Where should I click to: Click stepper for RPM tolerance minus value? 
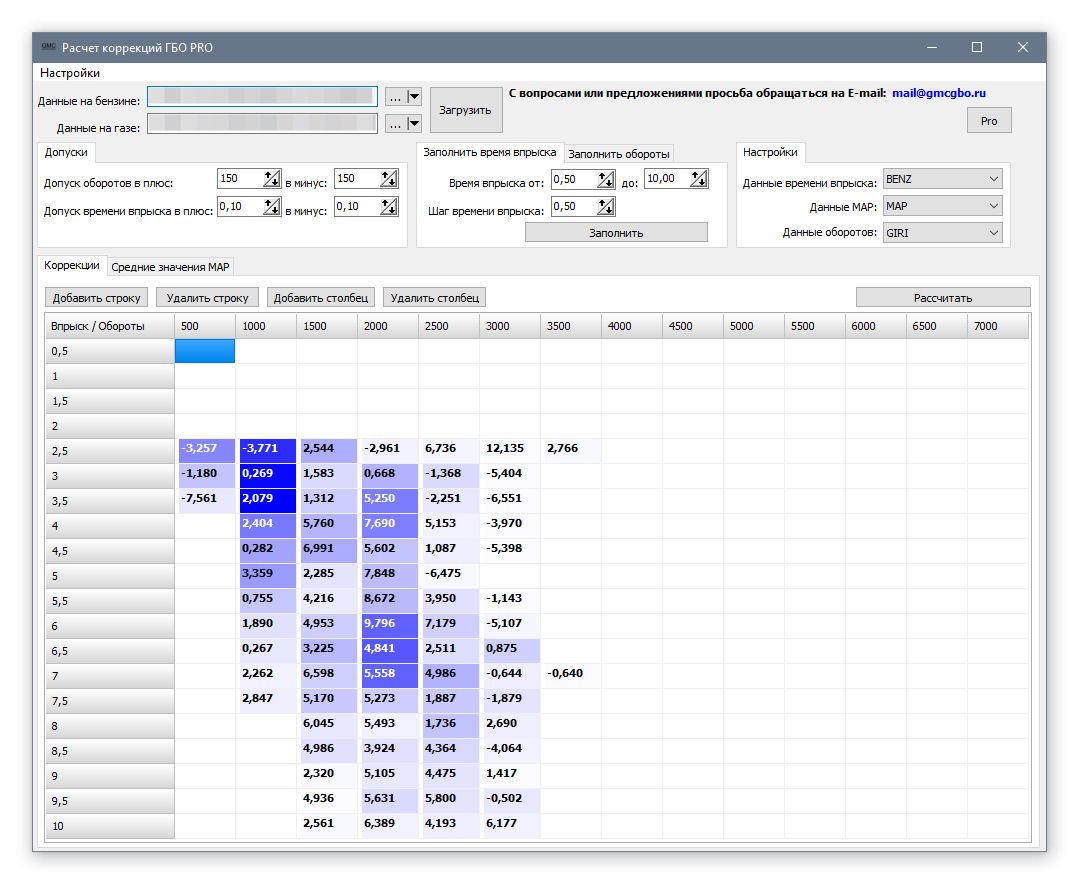pyautogui.click(x=389, y=179)
